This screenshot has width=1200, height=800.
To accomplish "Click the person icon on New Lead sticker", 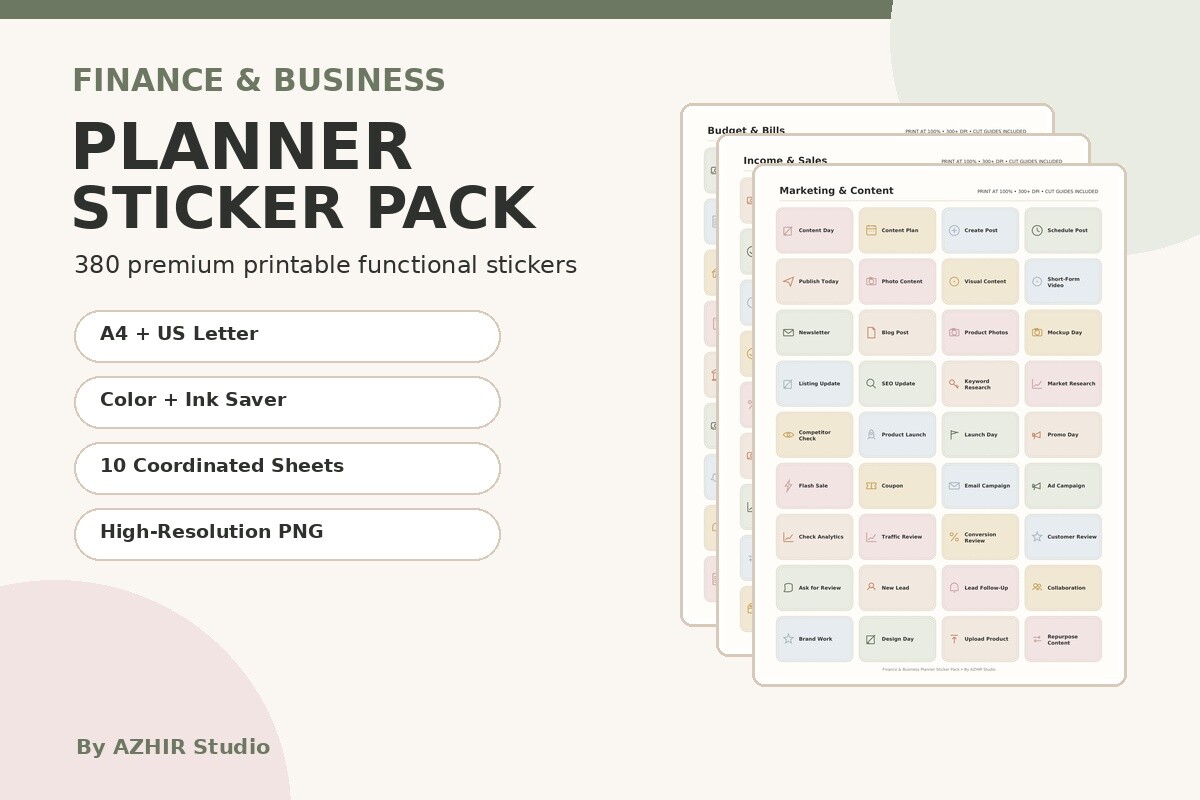I will (871, 587).
